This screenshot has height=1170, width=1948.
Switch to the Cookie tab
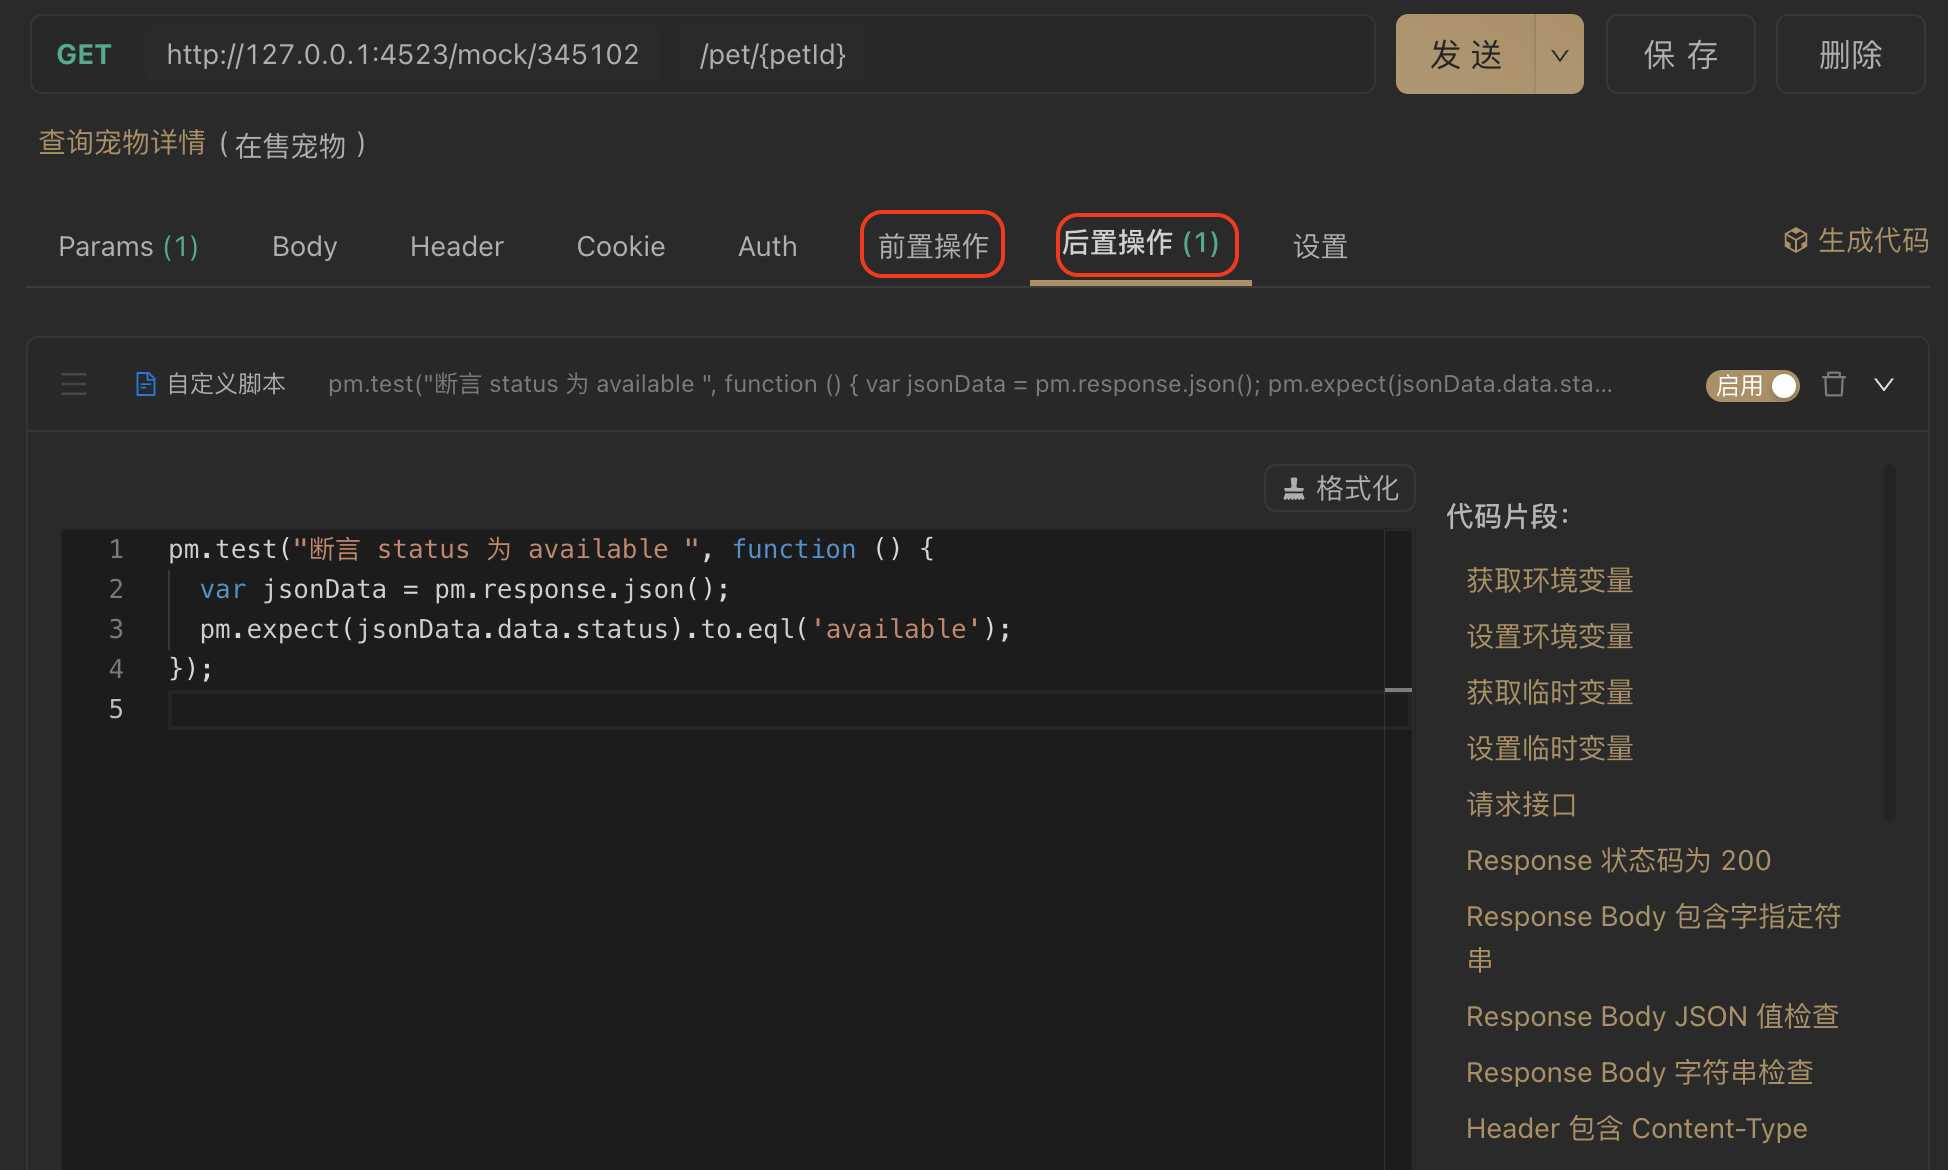click(620, 246)
